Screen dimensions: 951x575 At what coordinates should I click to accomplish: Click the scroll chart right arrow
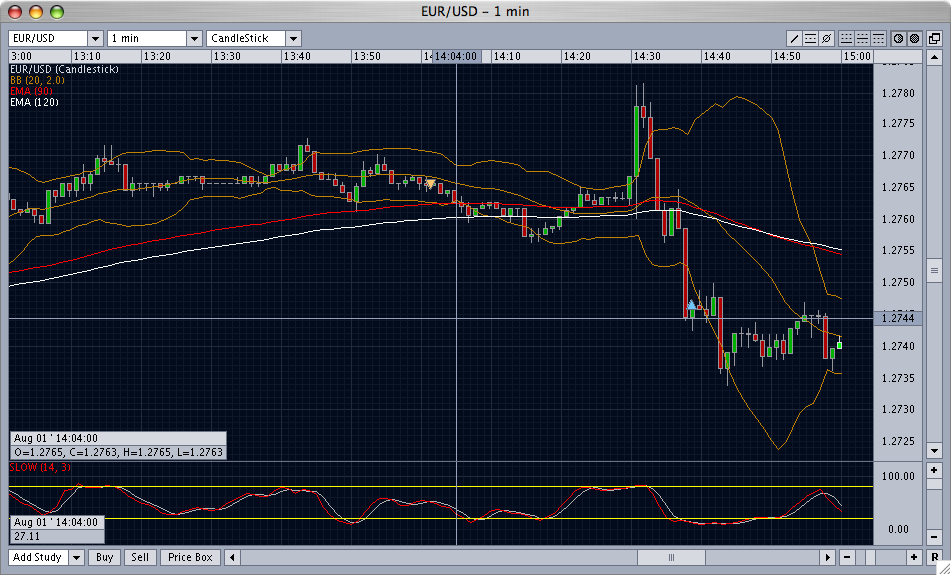click(827, 557)
